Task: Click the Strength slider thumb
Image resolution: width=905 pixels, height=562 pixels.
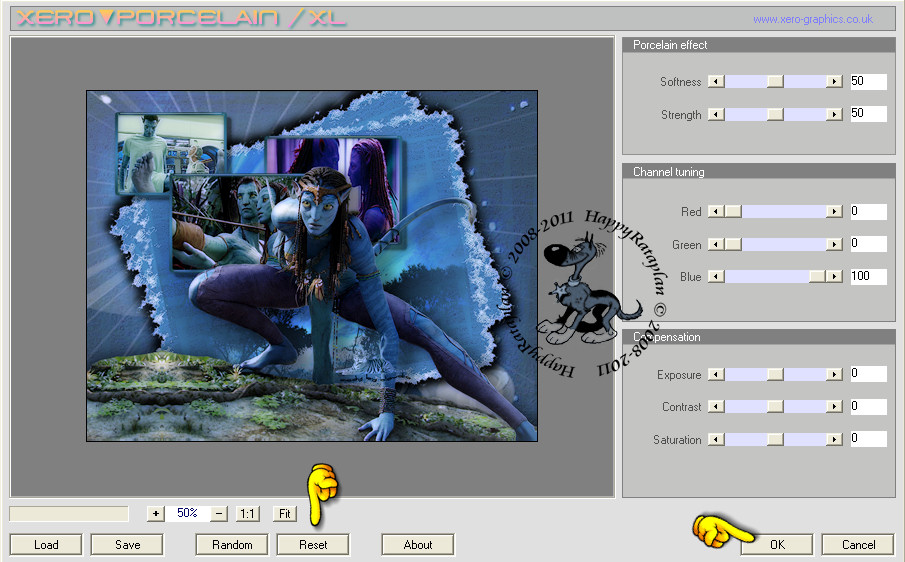Action: click(775, 114)
